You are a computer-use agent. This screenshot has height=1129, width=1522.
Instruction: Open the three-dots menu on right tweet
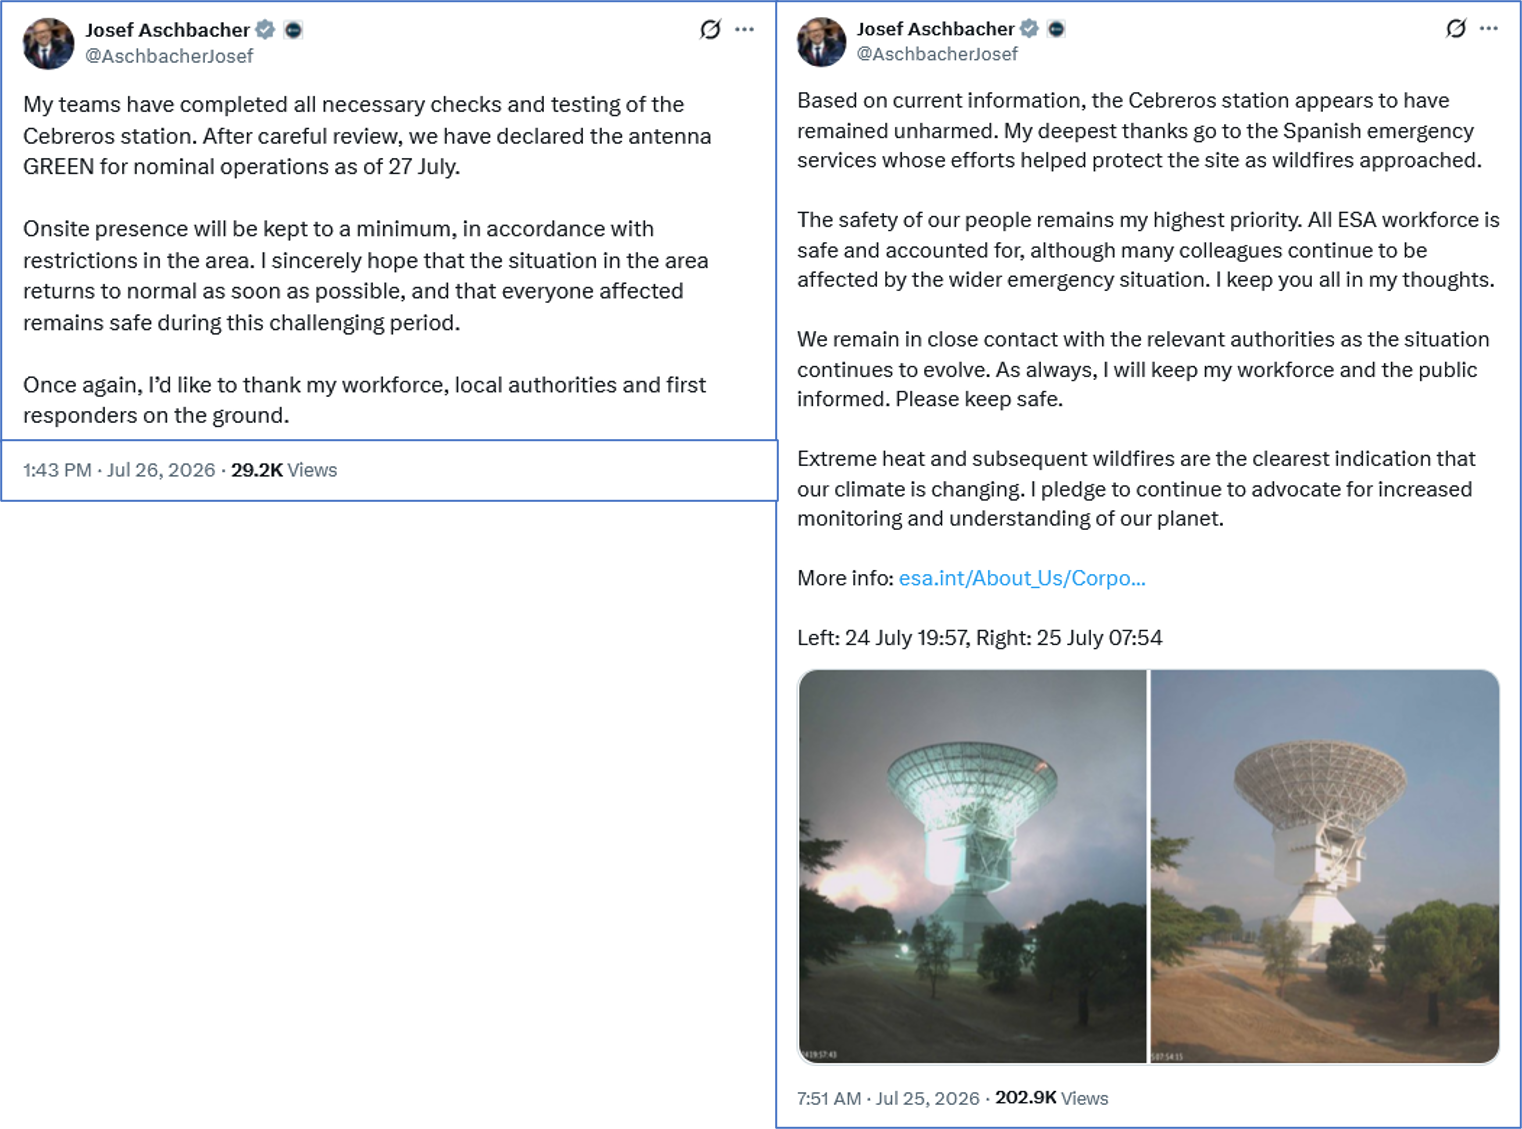(x=1489, y=29)
